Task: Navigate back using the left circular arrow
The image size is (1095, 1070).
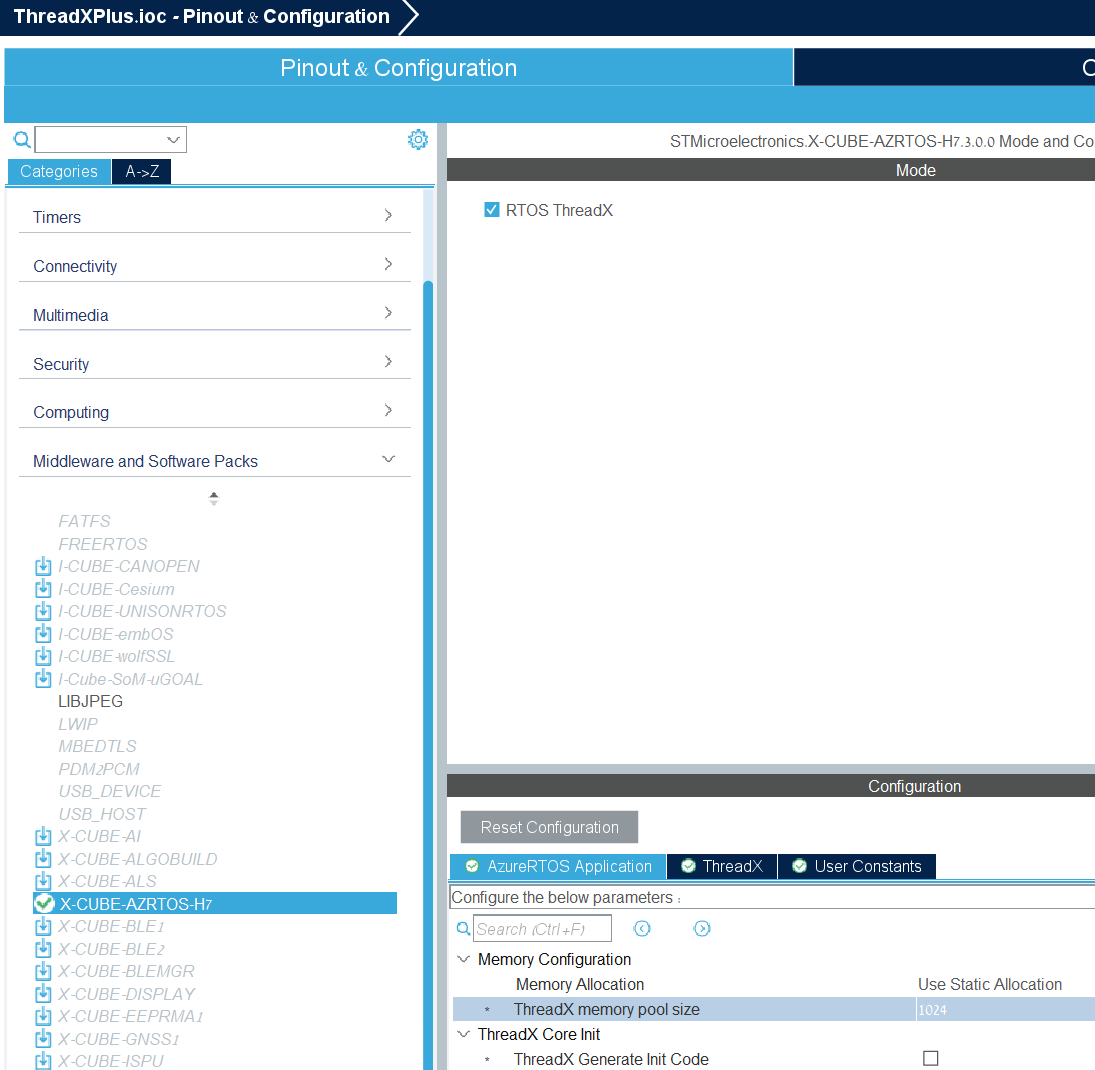Action: [642, 929]
